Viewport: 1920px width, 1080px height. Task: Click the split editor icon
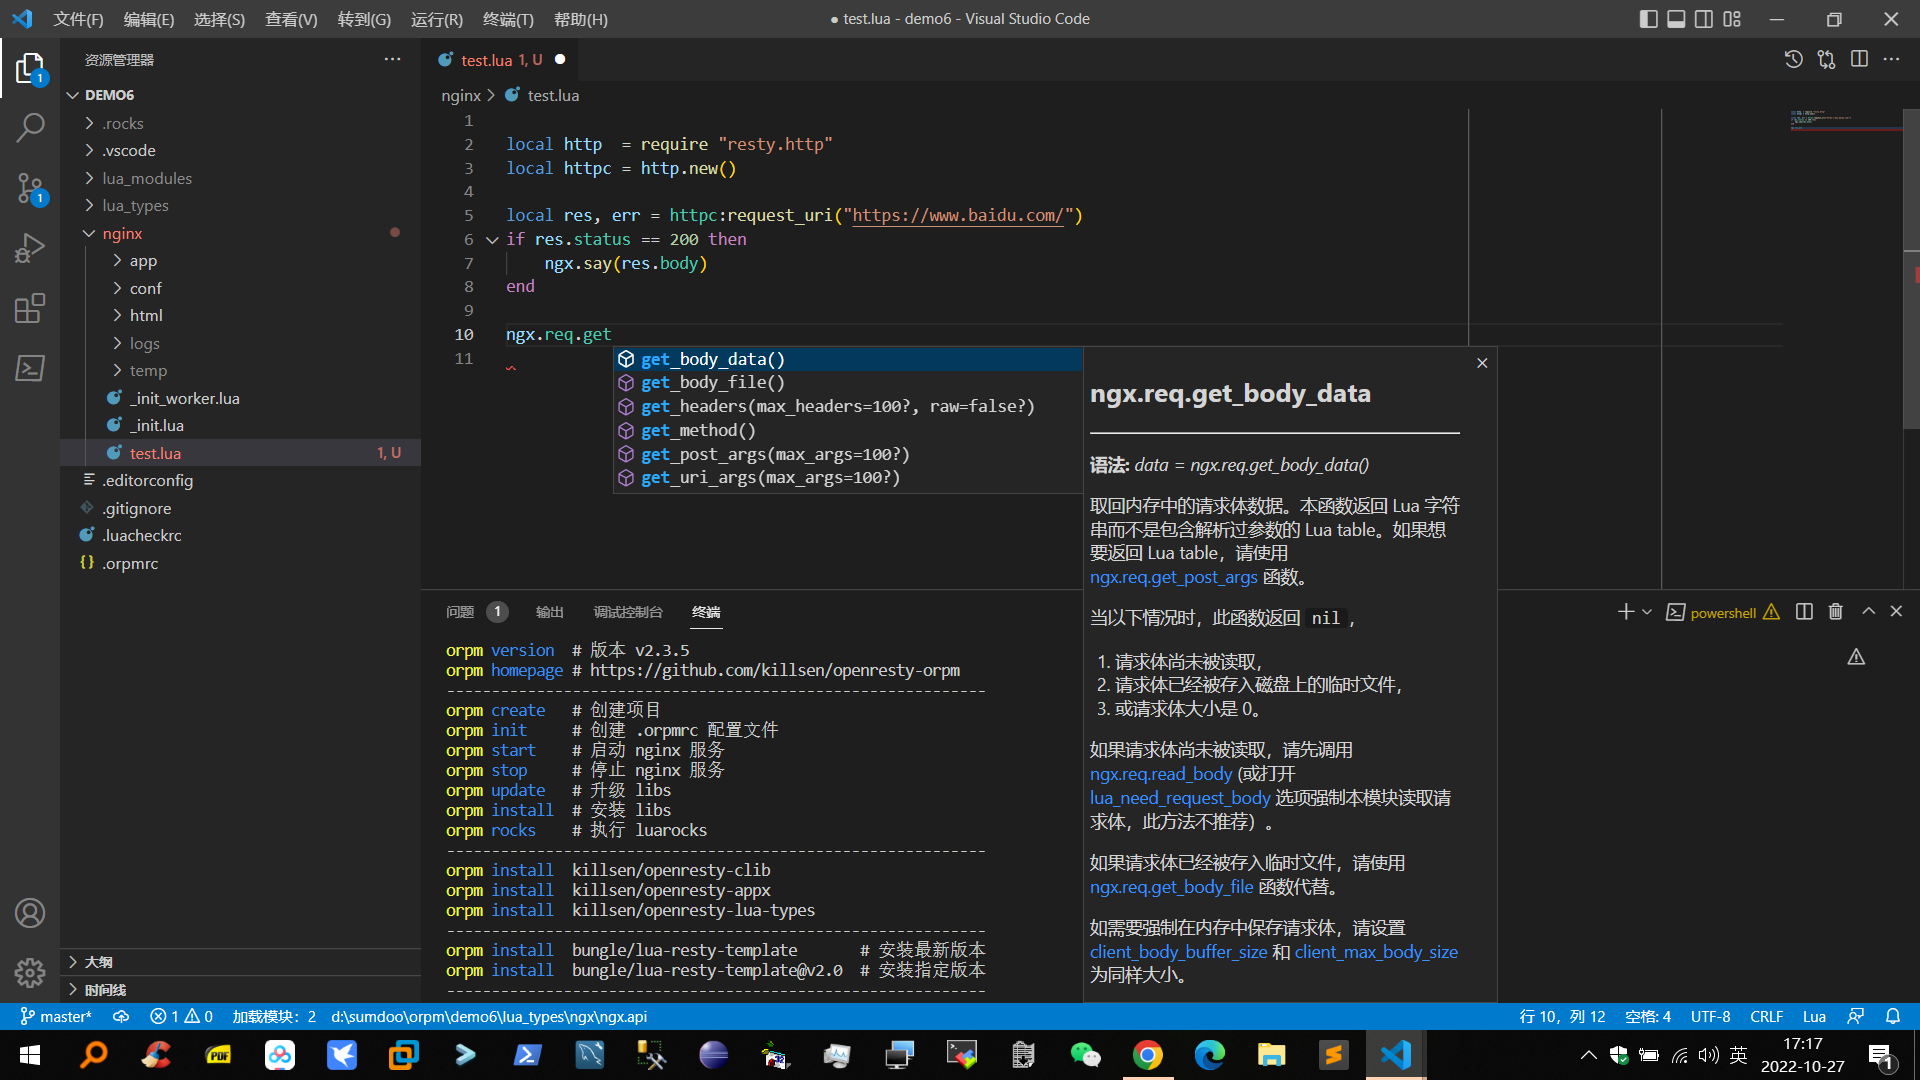(x=1859, y=60)
